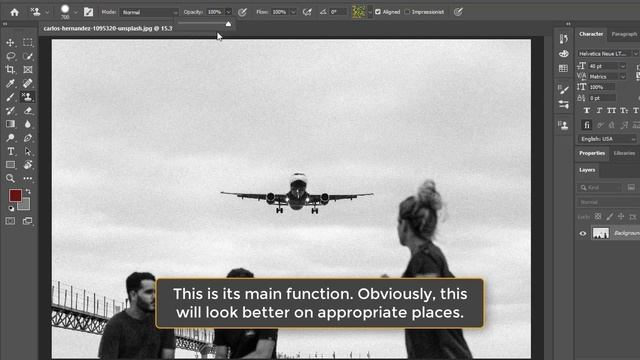Open the tool preset picker dropdown

(47, 12)
